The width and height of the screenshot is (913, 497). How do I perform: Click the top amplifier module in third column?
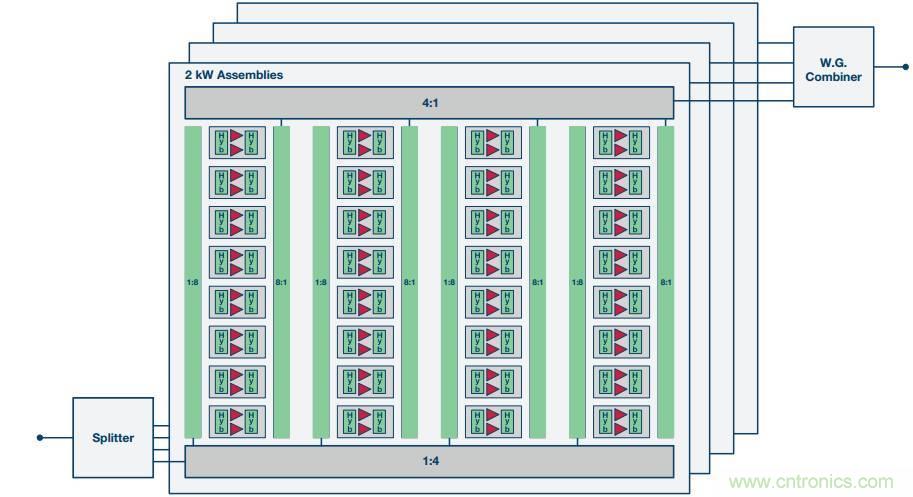point(493,143)
